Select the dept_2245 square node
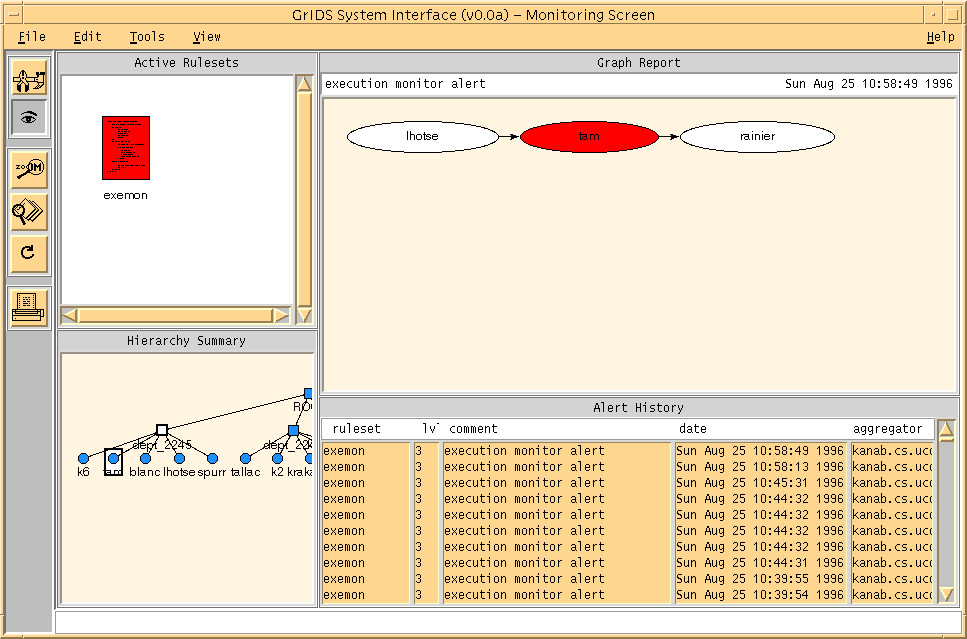Viewport: 967px width, 639px height. (161, 430)
